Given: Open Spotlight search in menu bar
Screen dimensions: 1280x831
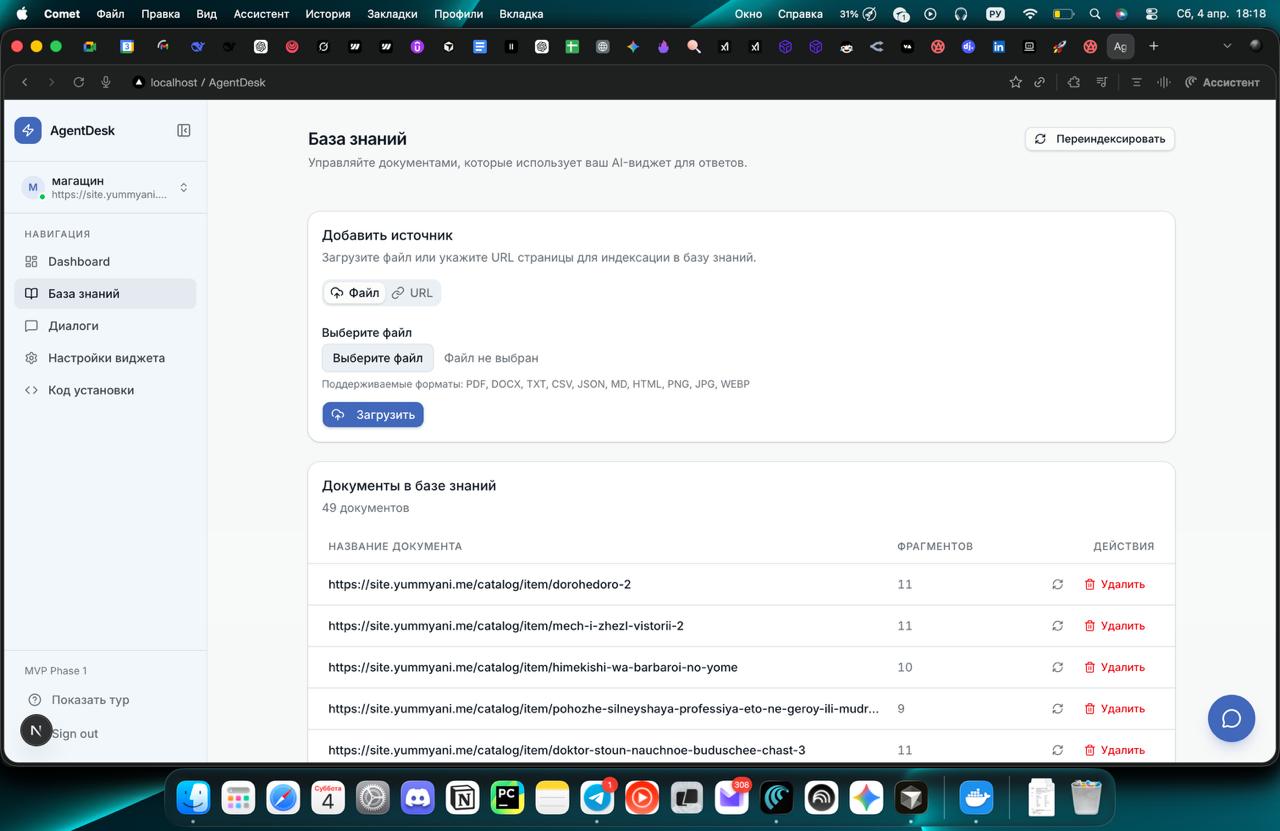Looking at the screenshot, I should [1095, 14].
